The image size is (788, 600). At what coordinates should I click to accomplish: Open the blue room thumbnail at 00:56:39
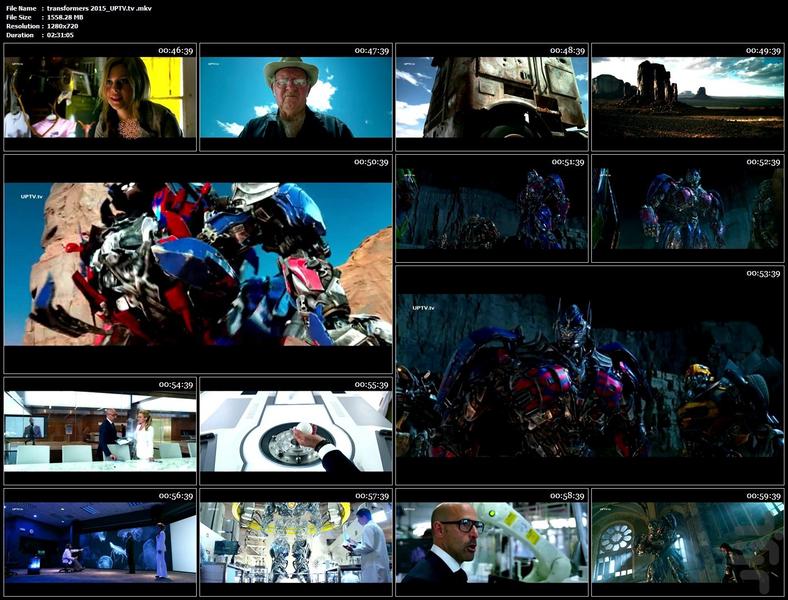pyautogui.click(x=100, y=542)
